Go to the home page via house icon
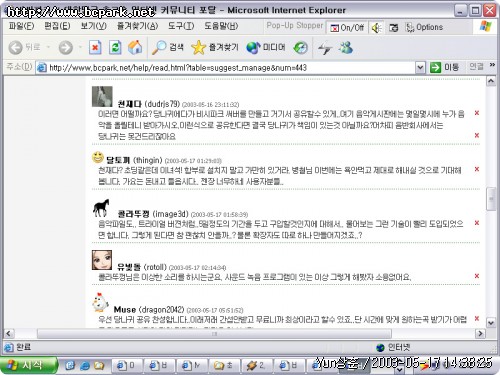Image resolution: width=500 pixels, height=375 pixels. tap(135, 48)
